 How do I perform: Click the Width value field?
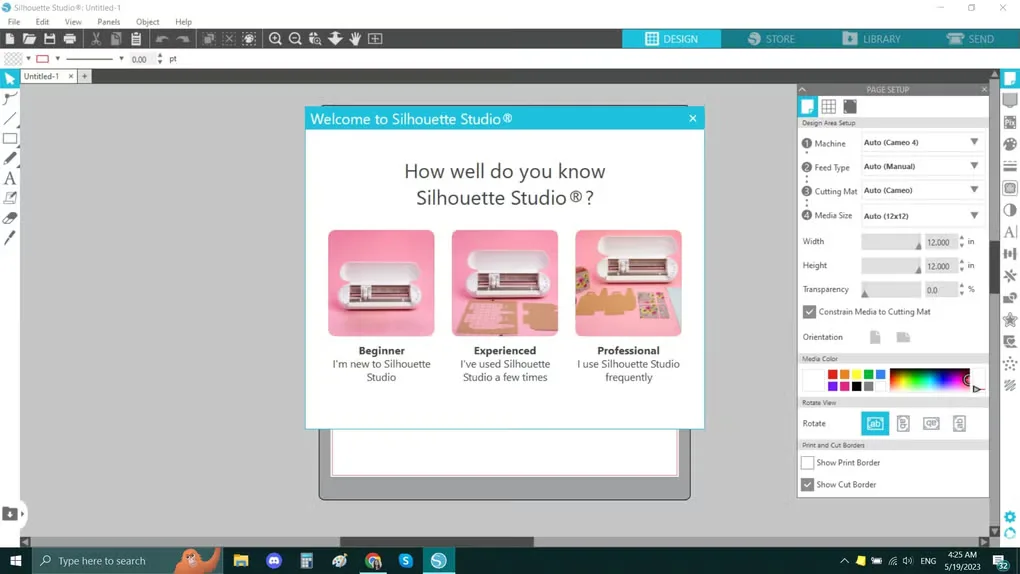939,242
